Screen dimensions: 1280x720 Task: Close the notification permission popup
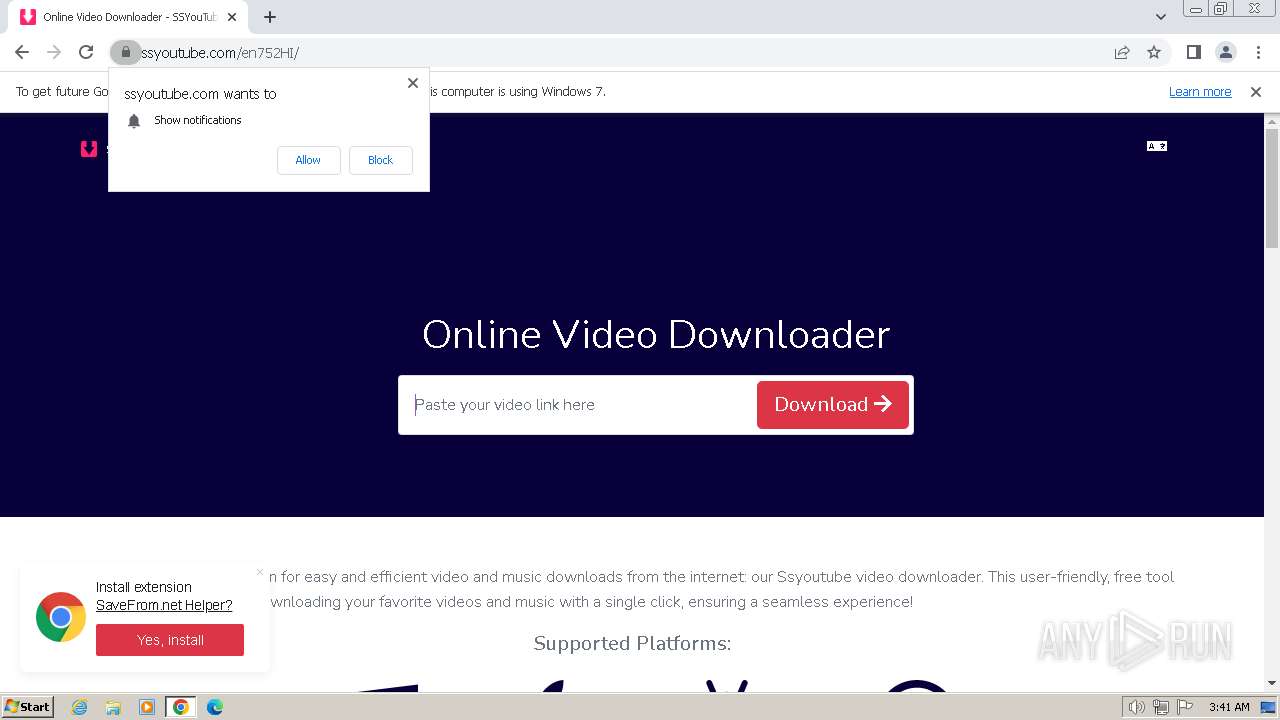[412, 83]
